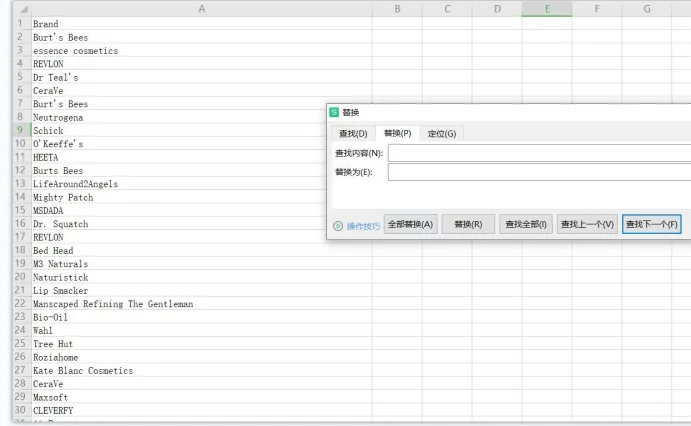Select column D header

click(x=497, y=9)
